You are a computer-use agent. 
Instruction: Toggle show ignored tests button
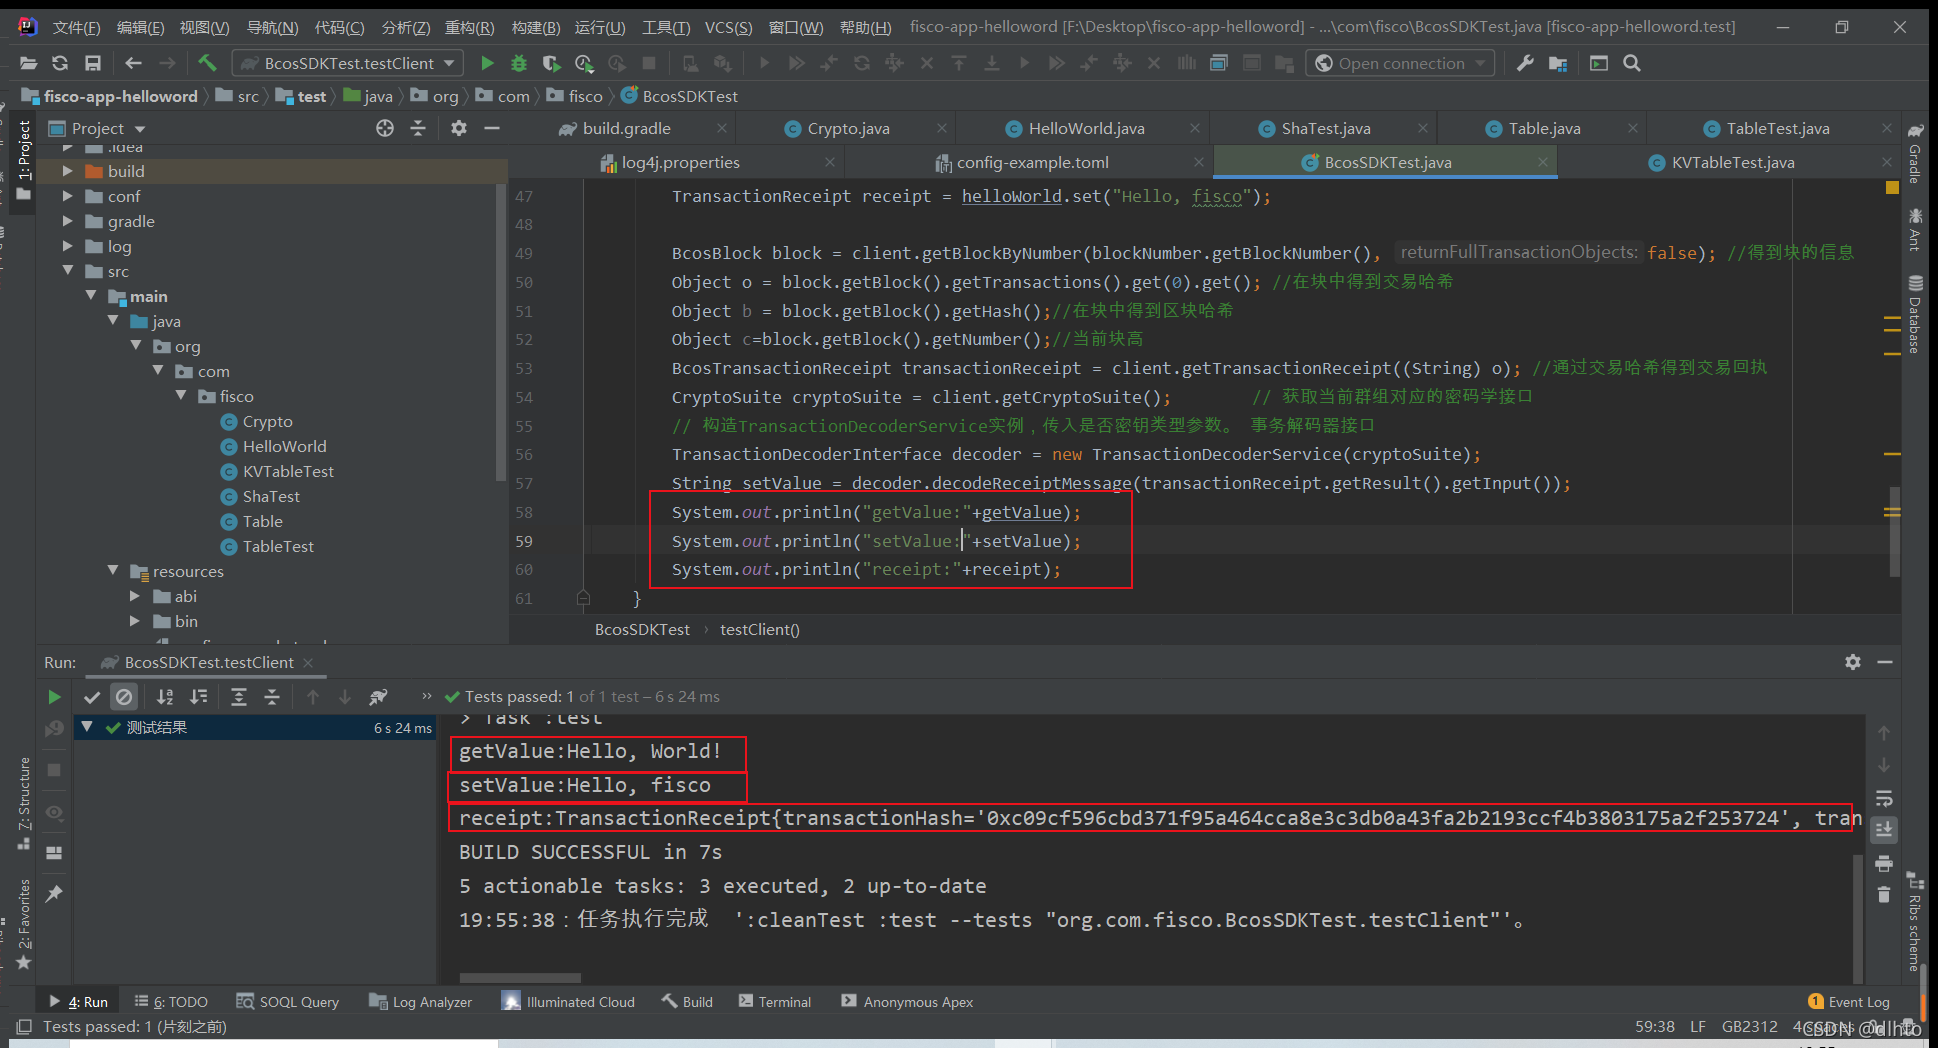pyautogui.click(x=124, y=697)
